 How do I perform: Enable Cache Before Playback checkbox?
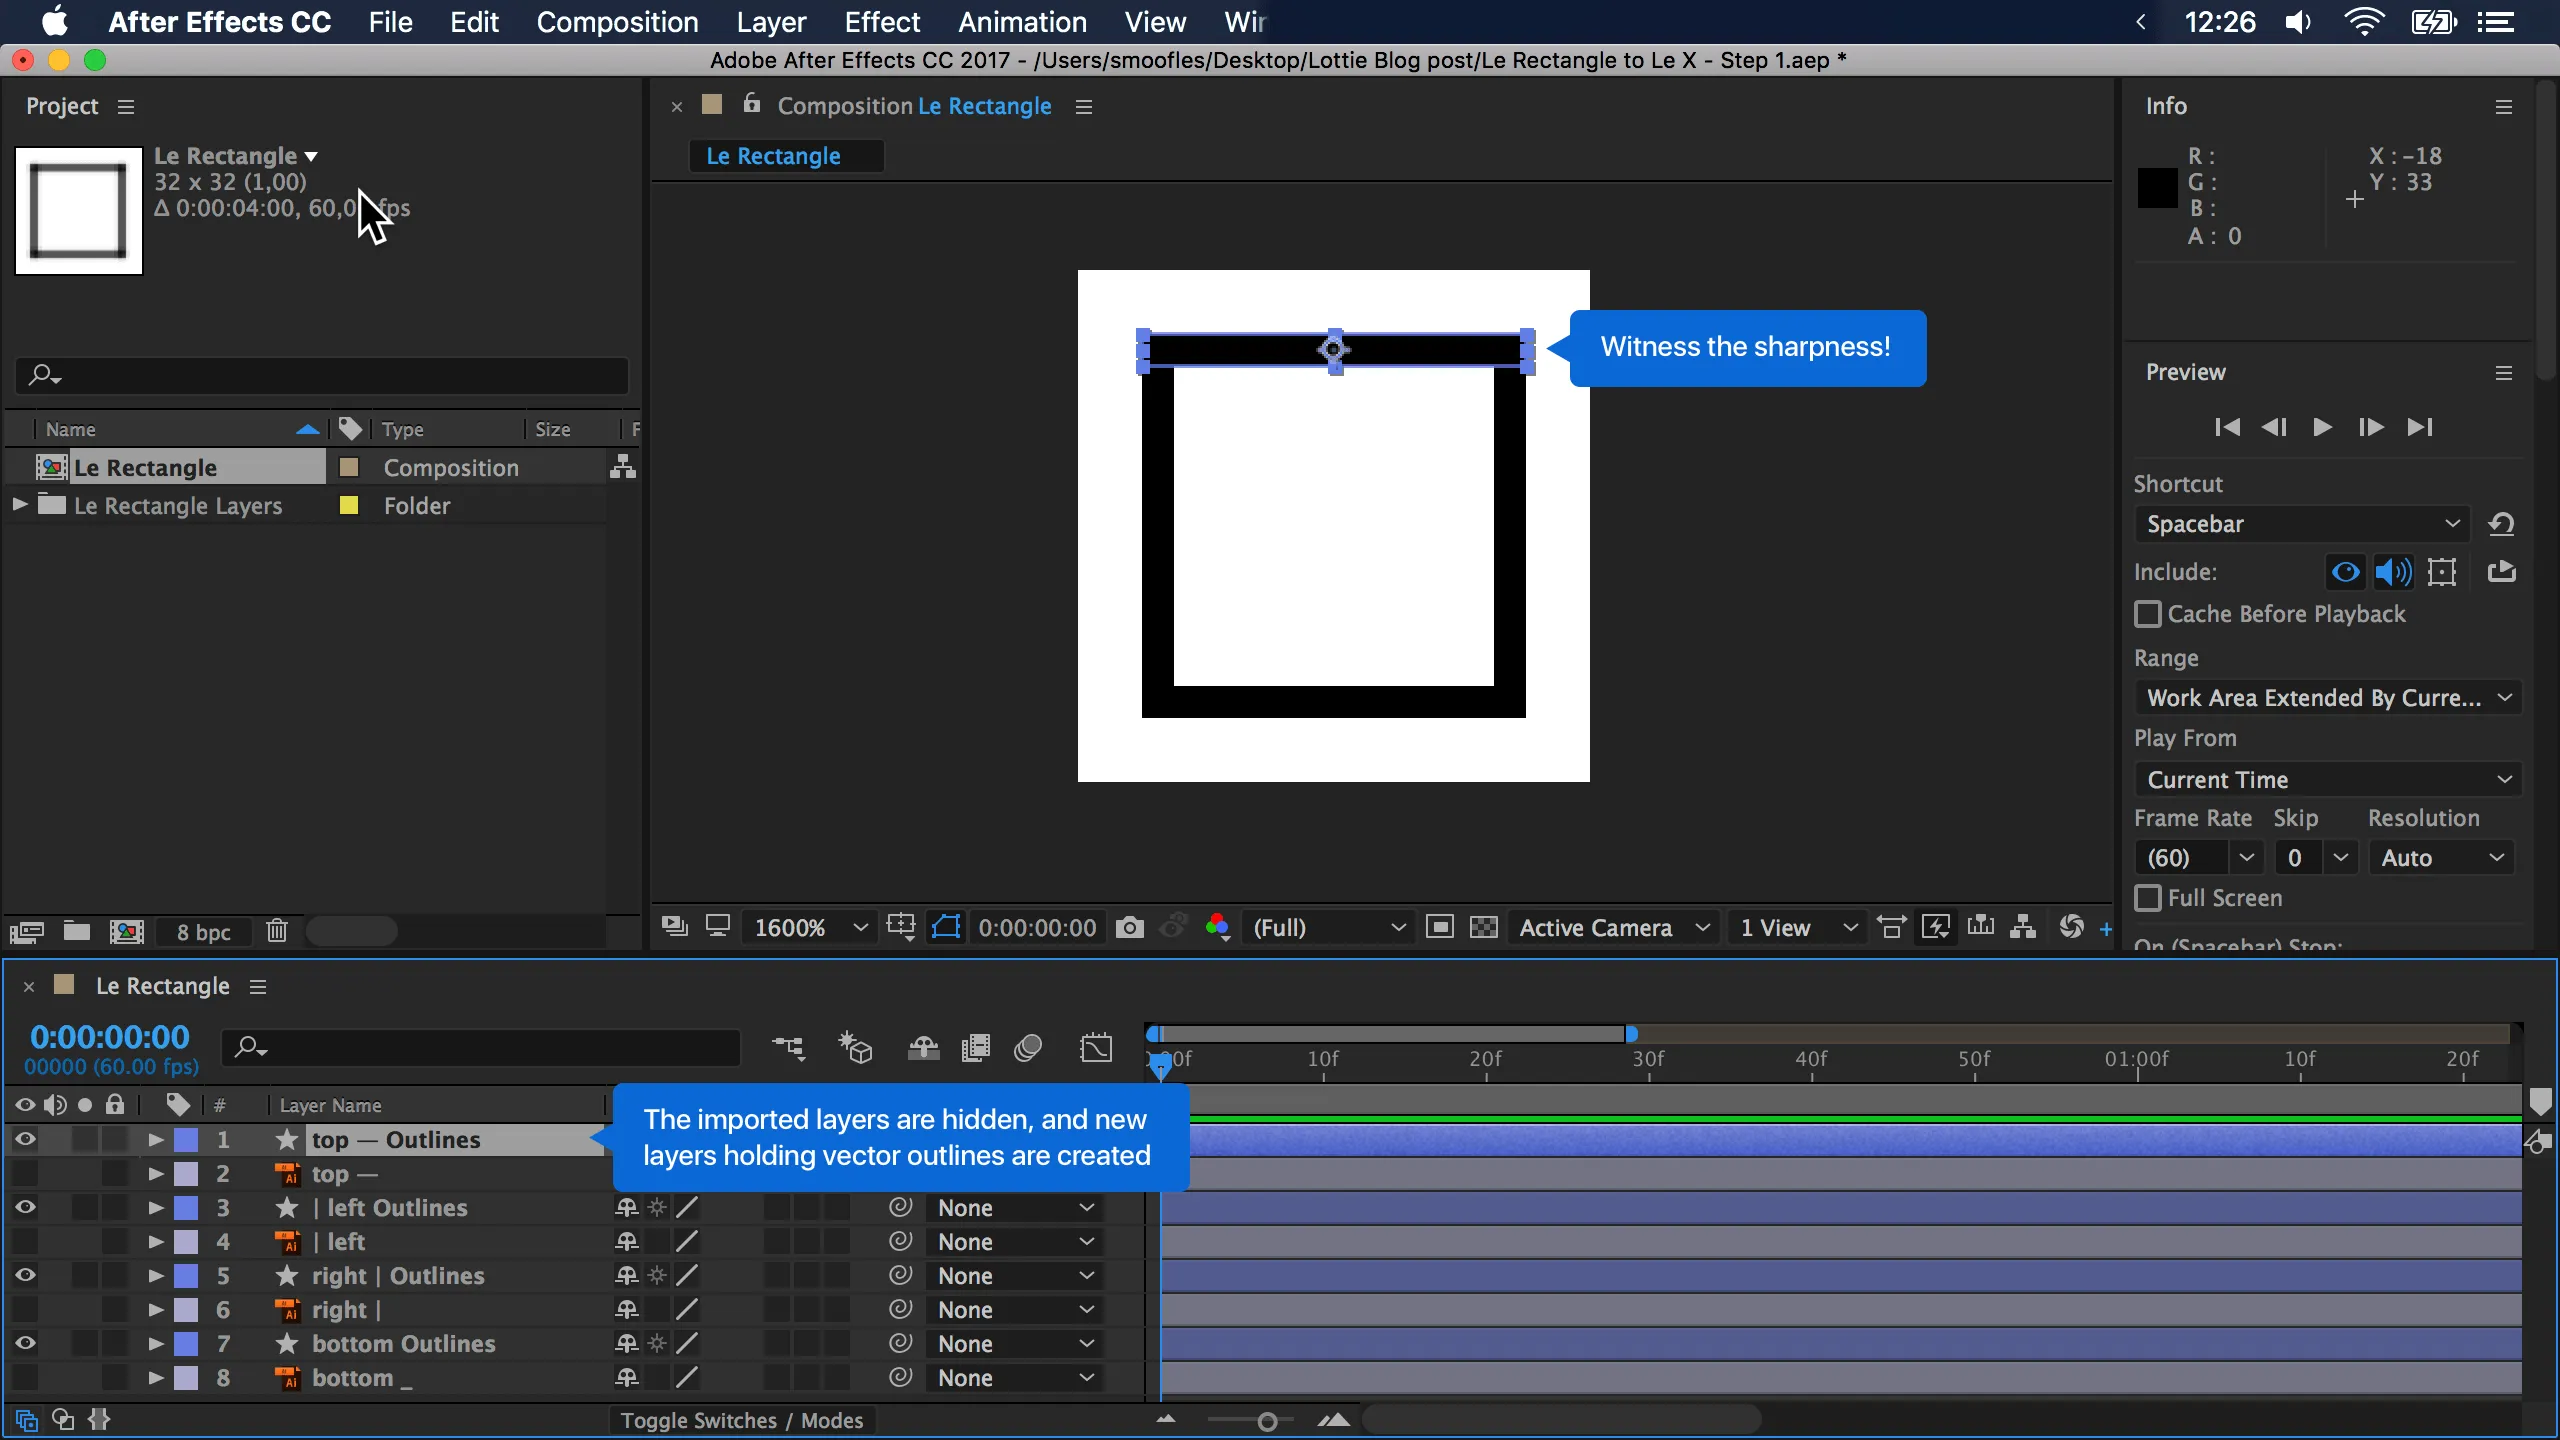point(2147,614)
